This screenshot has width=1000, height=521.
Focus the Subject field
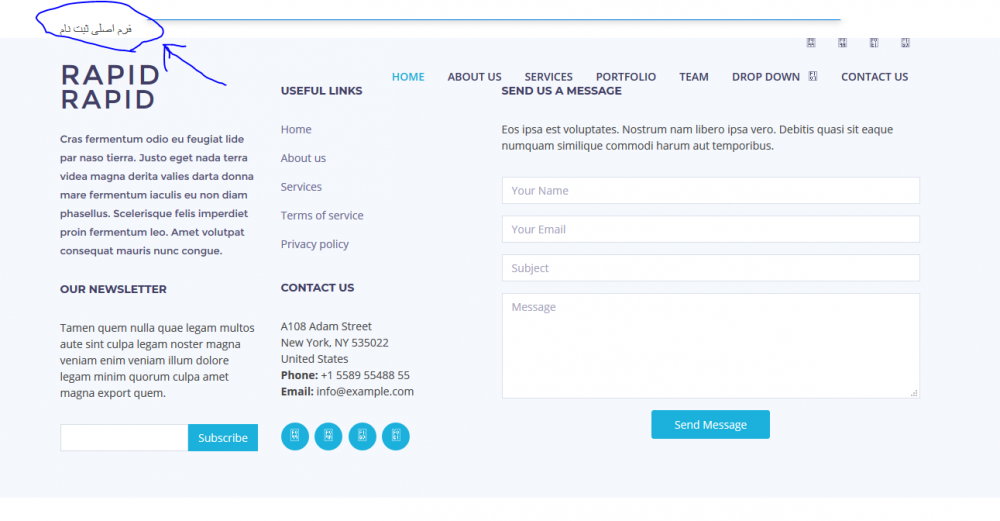pyautogui.click(x=710, y=268)
